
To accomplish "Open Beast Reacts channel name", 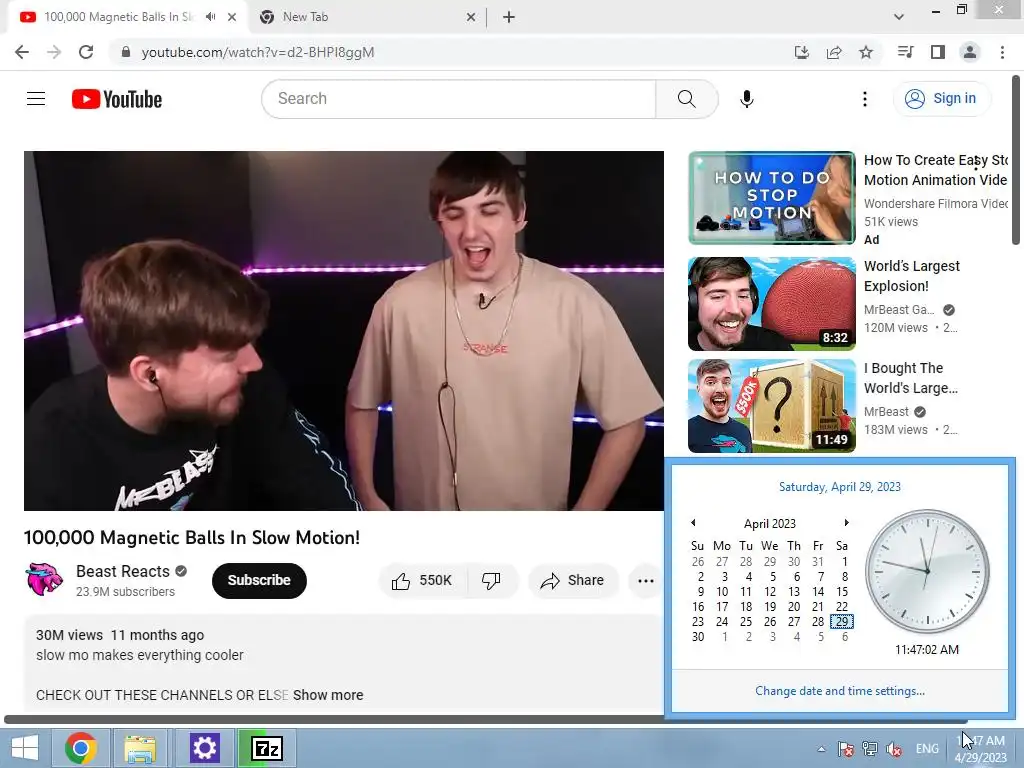I will pyautogui.click(x=123, y=571).
